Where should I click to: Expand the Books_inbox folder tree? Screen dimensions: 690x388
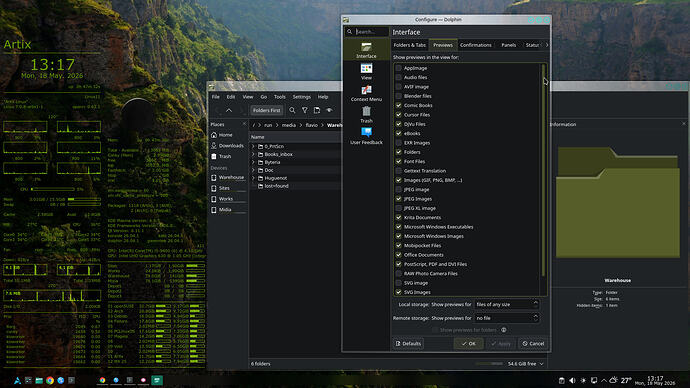pos(253,154)
